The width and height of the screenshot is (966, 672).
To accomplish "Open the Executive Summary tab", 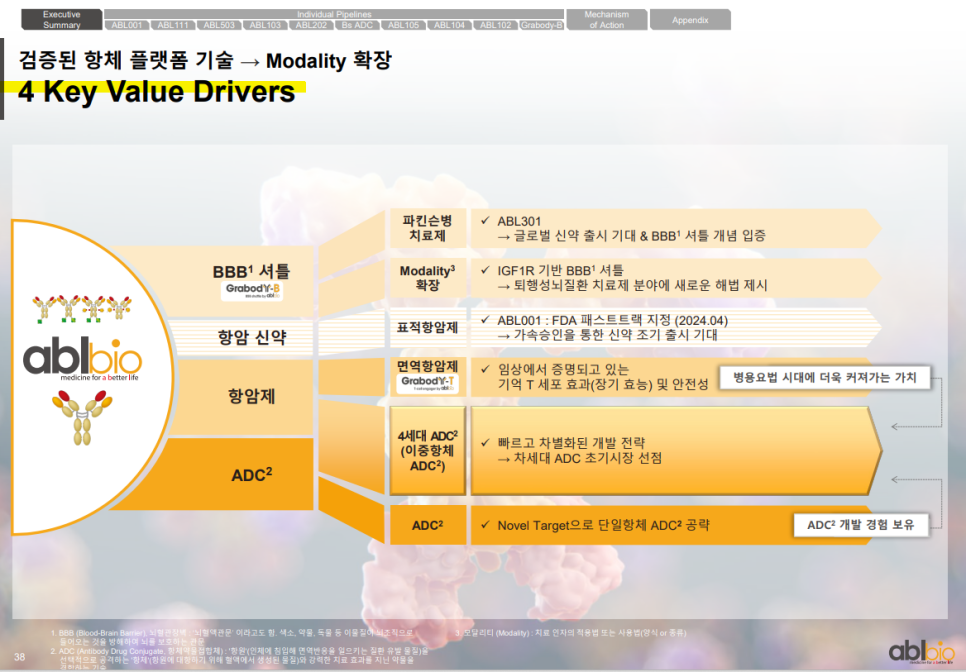I will [x=62, y=20].
